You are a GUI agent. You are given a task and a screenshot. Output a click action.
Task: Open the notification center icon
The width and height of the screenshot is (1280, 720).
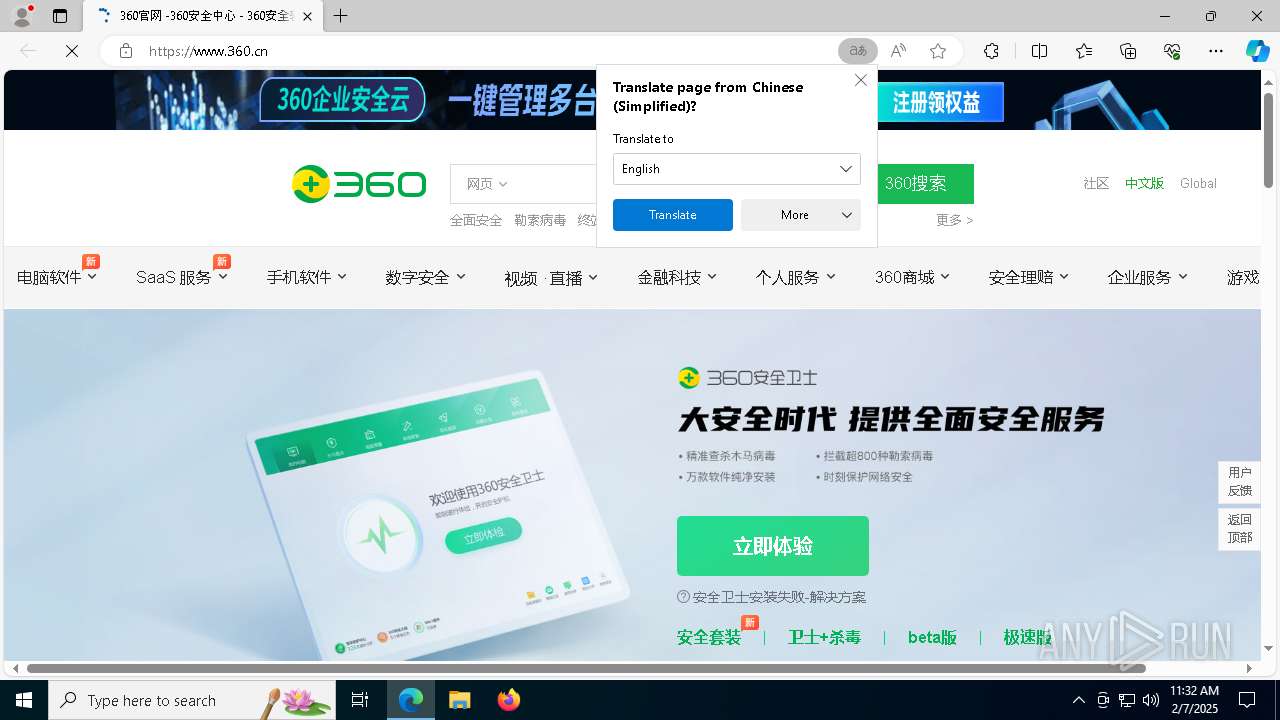coord(1247,700)
